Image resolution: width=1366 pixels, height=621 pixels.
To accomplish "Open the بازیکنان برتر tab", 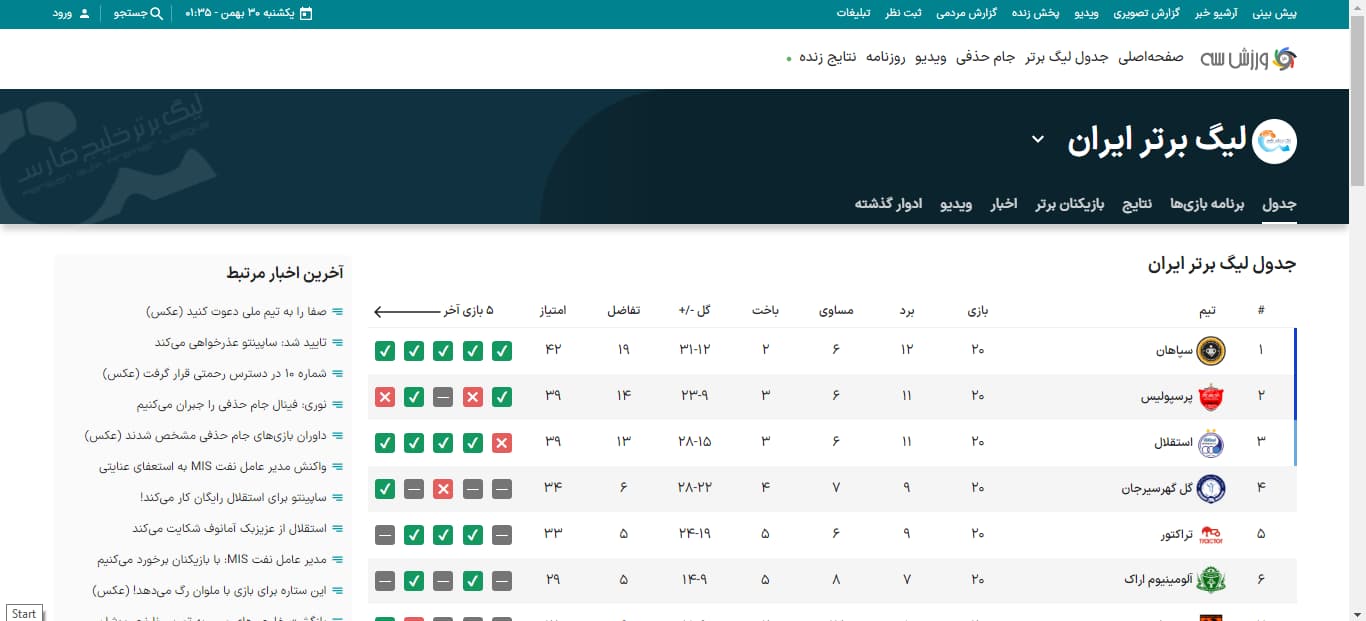I will pyautogui.click(x=1070, y=204).
